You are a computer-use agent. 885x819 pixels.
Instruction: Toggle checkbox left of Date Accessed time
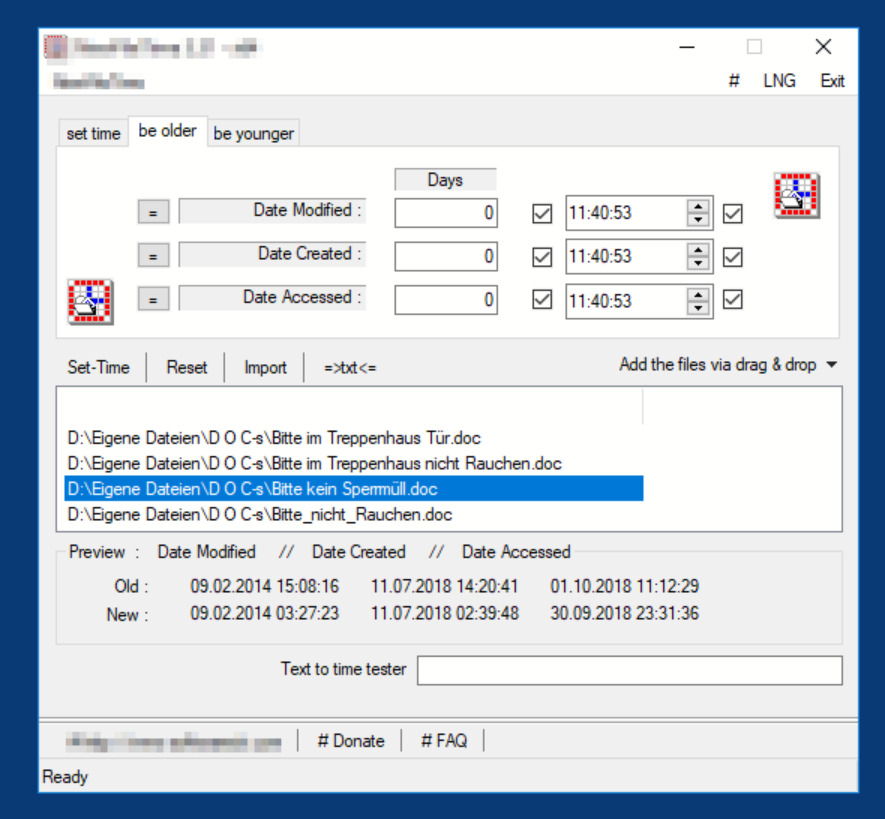[542, 300]
